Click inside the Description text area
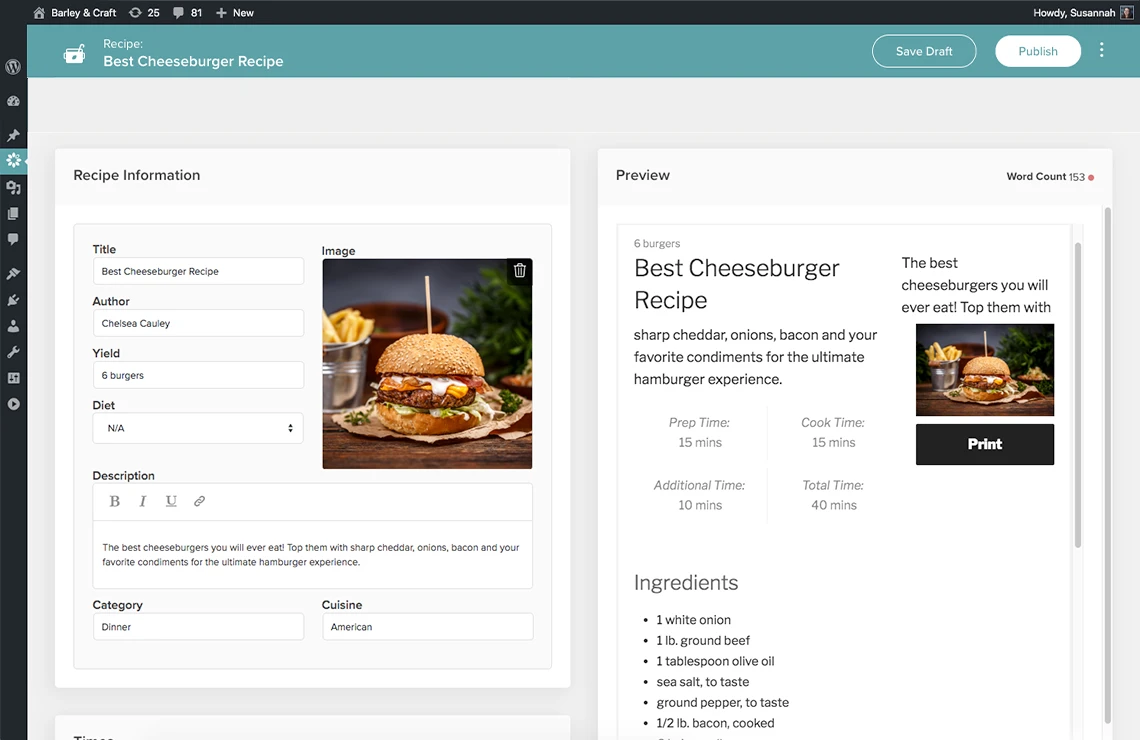 312,555
